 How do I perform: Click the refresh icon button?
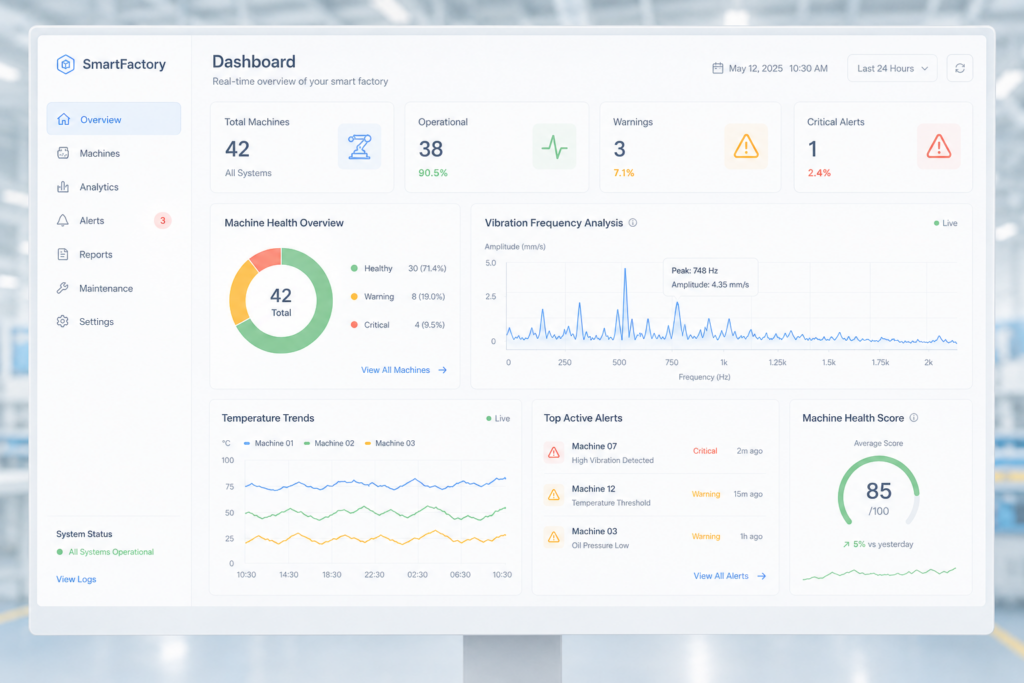pos(960,68)
